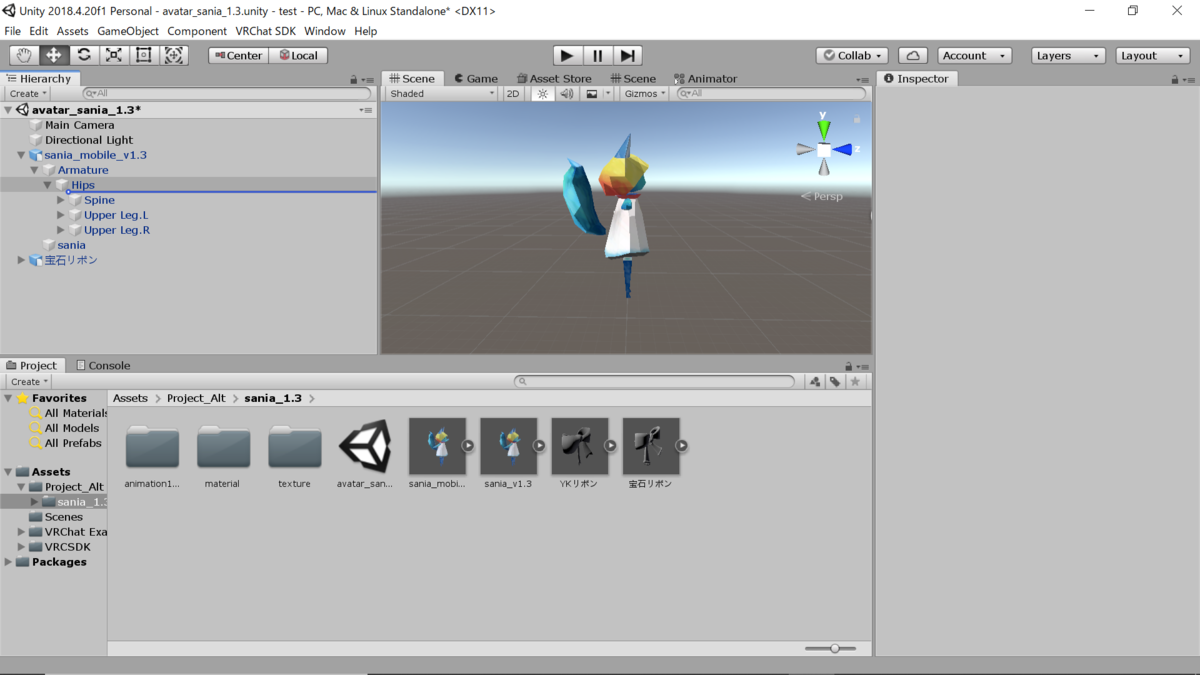Toggle the Hierarchy panel lock icon
The height and width of the screenshot is (675, 1200).
tap(354, 79)
